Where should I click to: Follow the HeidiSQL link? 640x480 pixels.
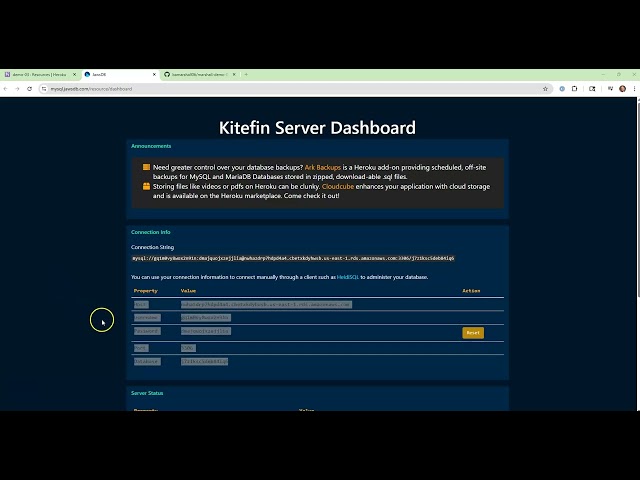pos(348,276)
